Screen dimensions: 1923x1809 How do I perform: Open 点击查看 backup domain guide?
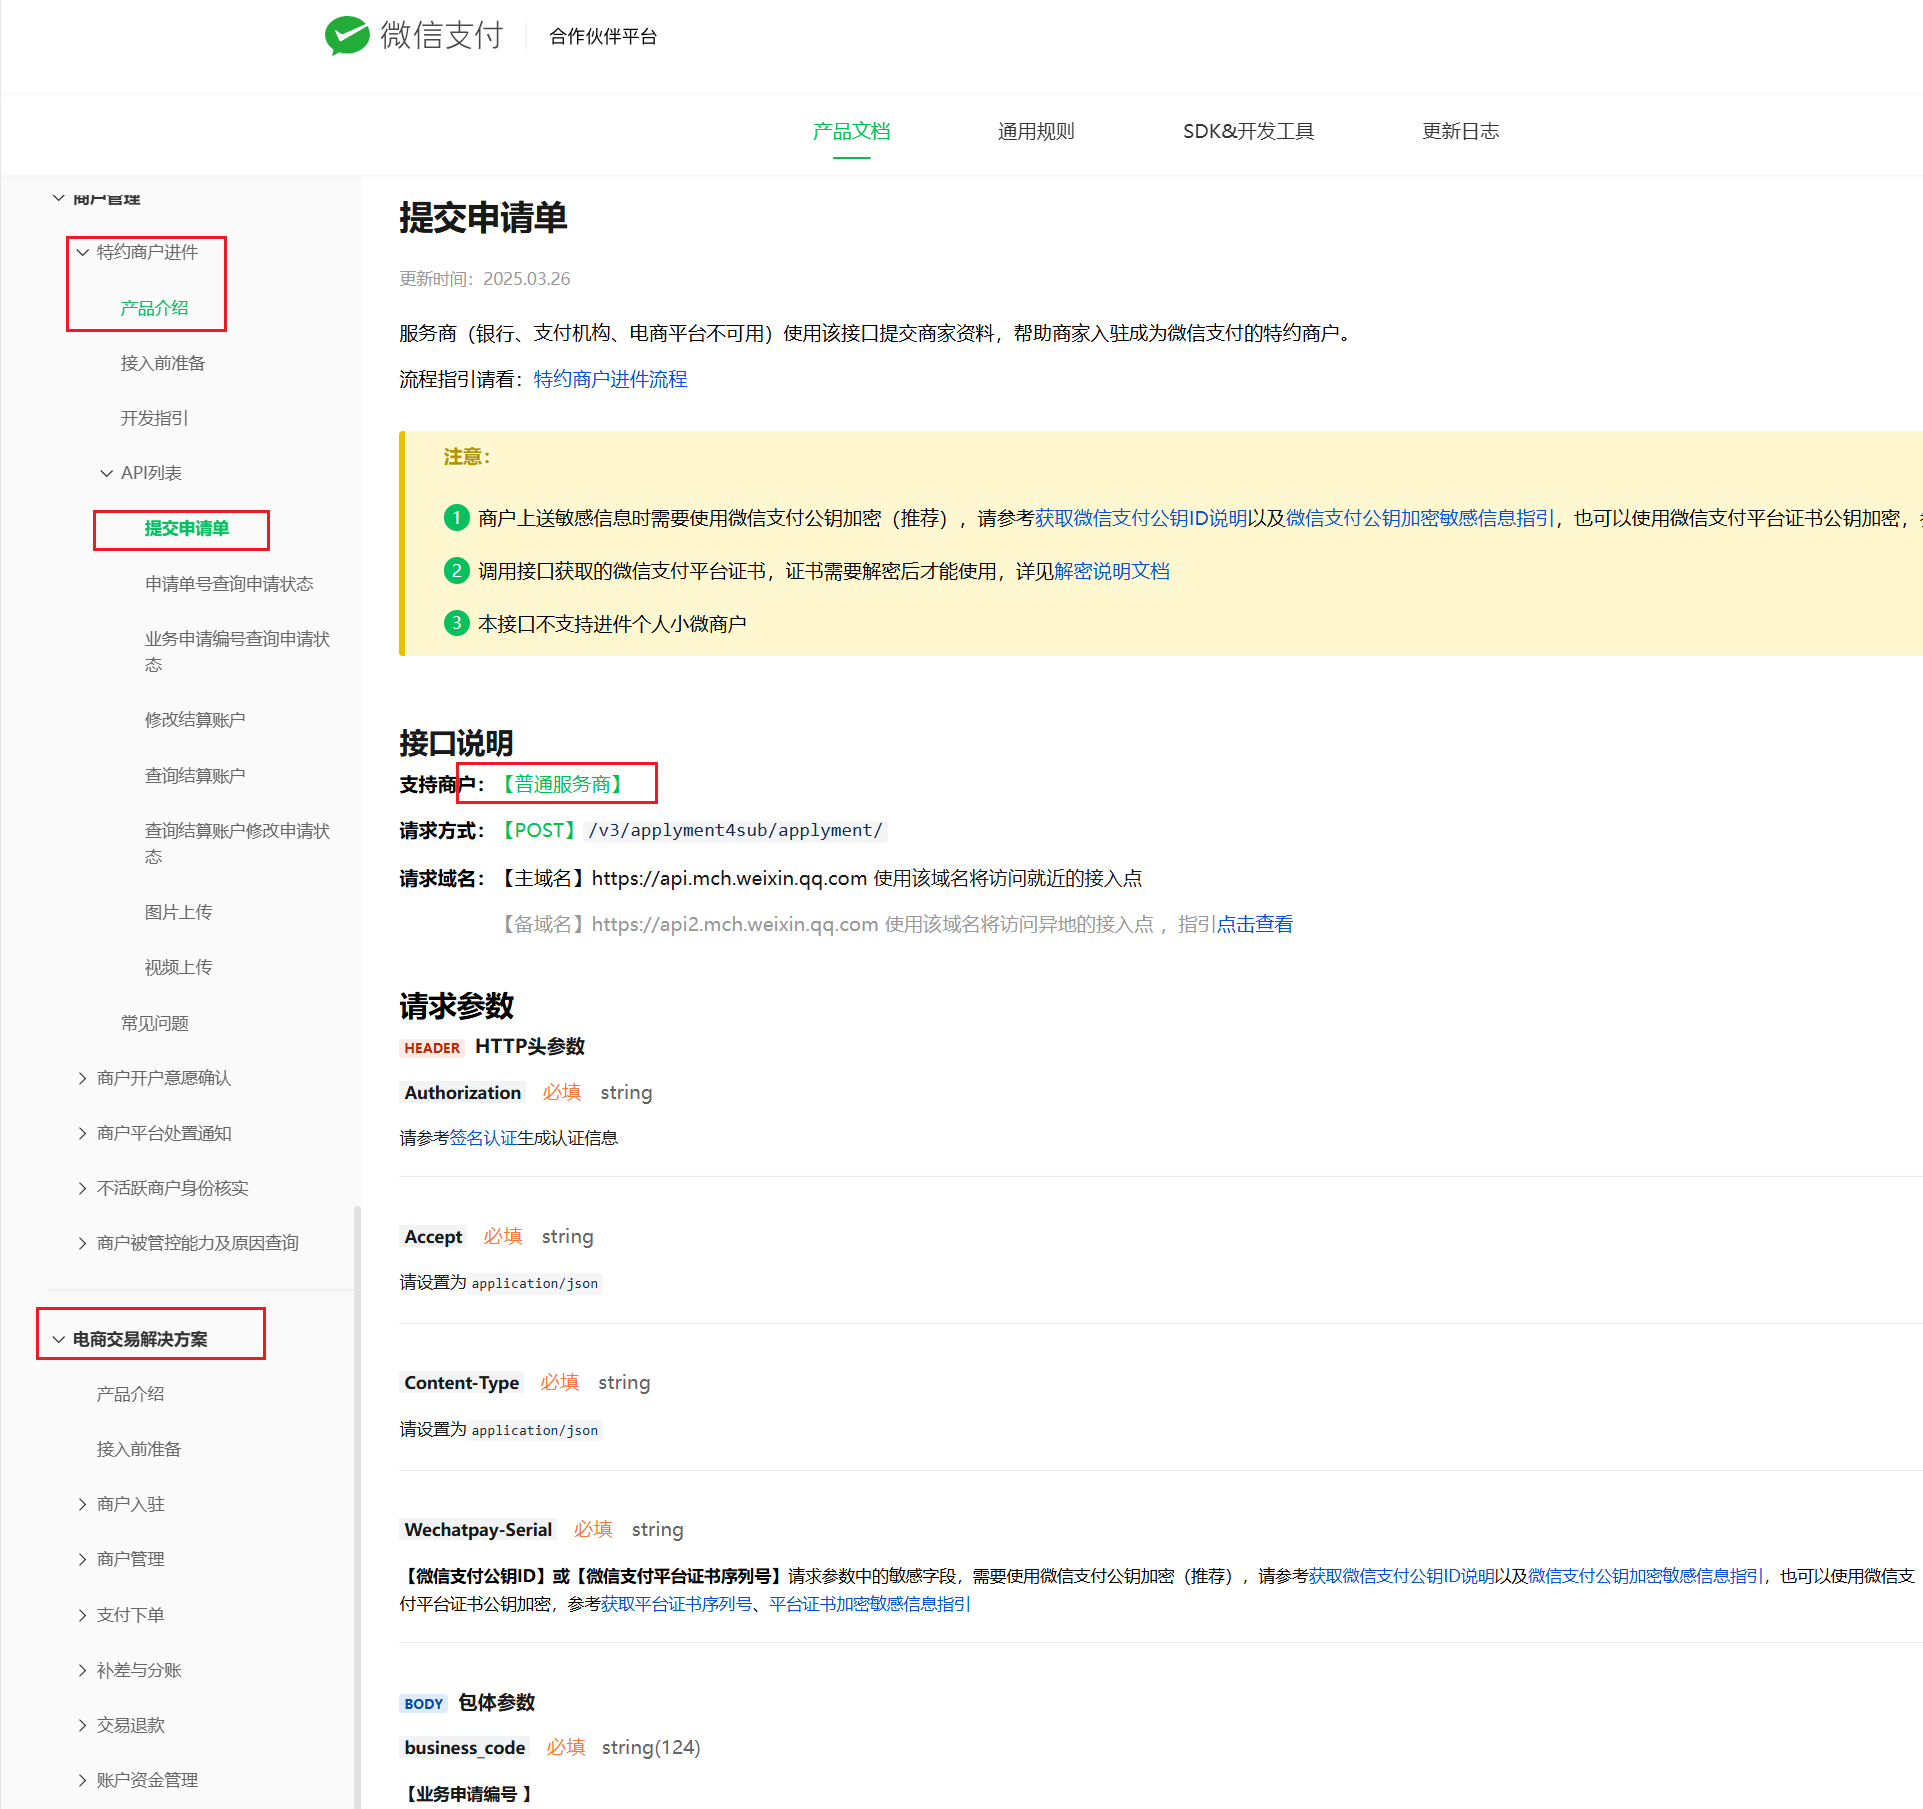[x=1254, y=924]
